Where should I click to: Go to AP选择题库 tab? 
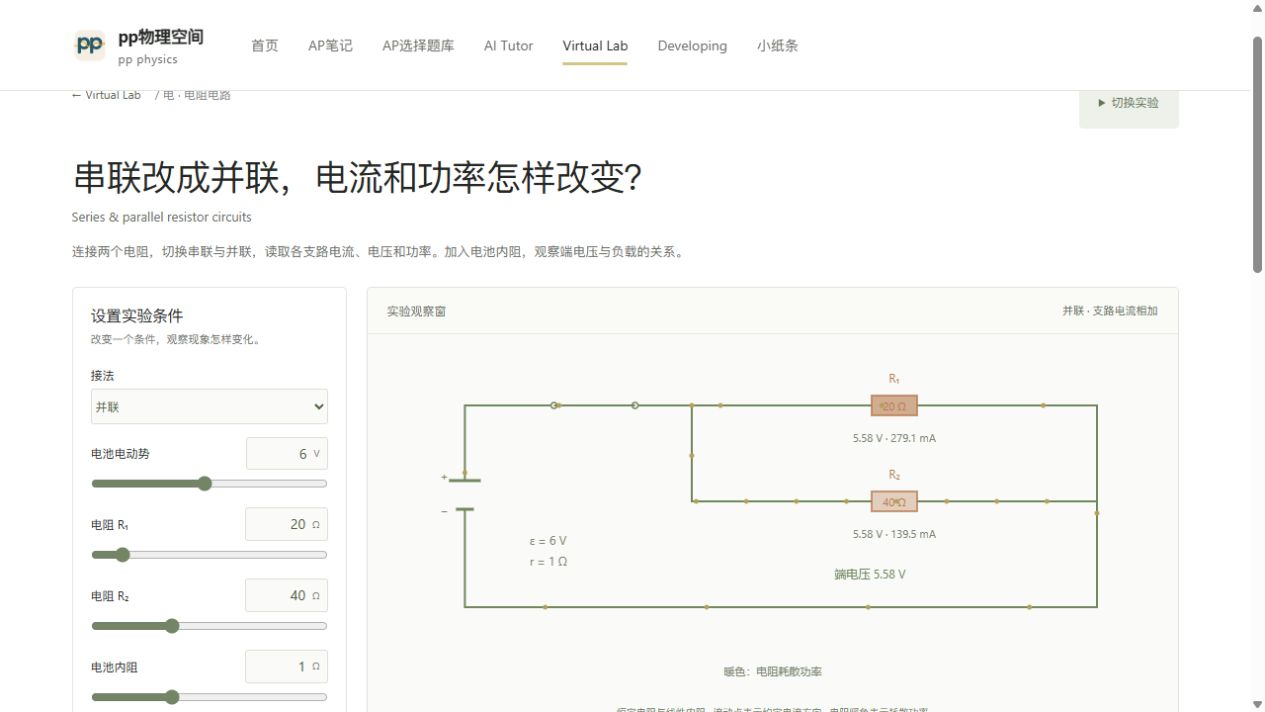[x=418, y=46]
